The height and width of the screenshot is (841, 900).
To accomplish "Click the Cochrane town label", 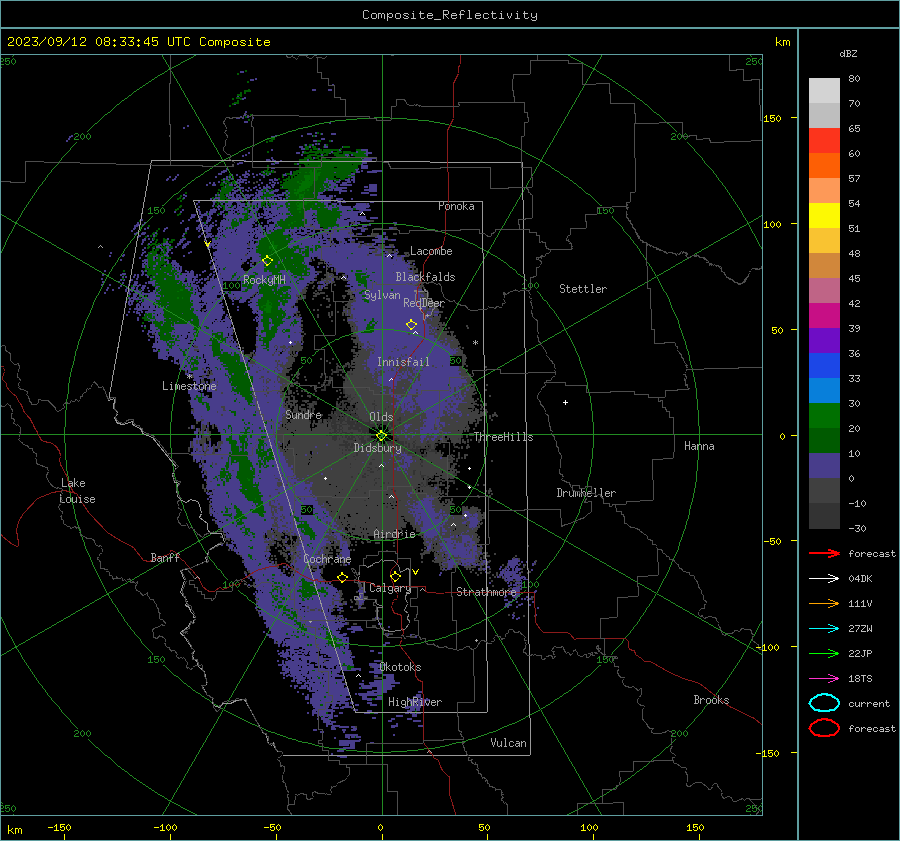I will click(x=327, y=559).
